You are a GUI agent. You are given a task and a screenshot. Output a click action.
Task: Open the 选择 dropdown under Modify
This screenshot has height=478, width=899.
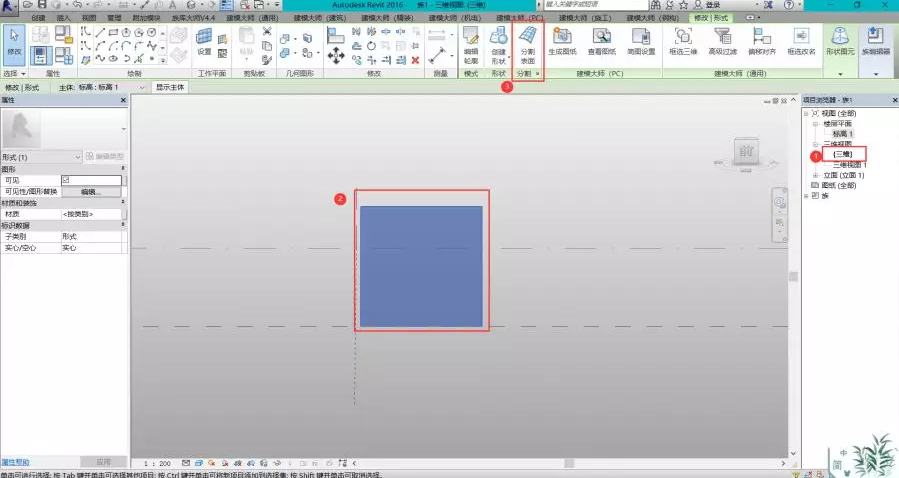(x=15, y=74)
